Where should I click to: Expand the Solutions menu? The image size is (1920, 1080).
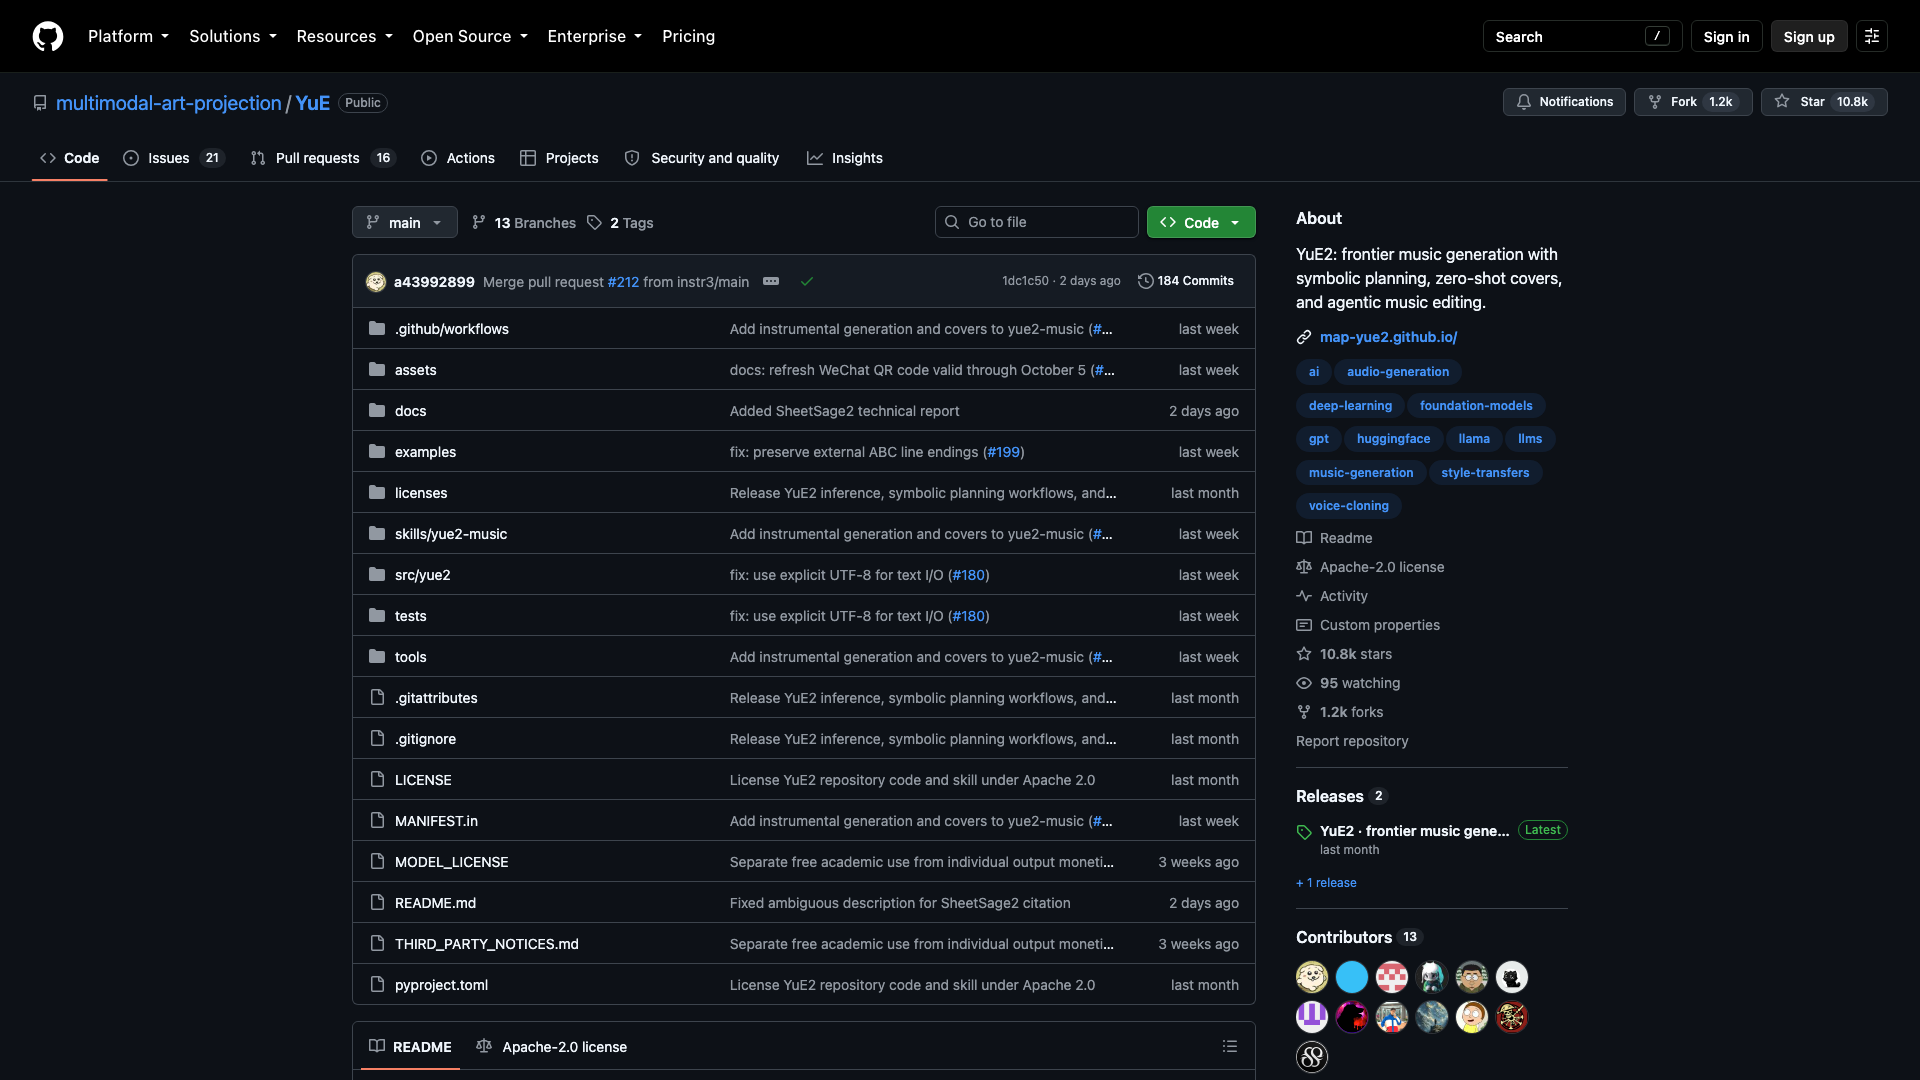233,36
